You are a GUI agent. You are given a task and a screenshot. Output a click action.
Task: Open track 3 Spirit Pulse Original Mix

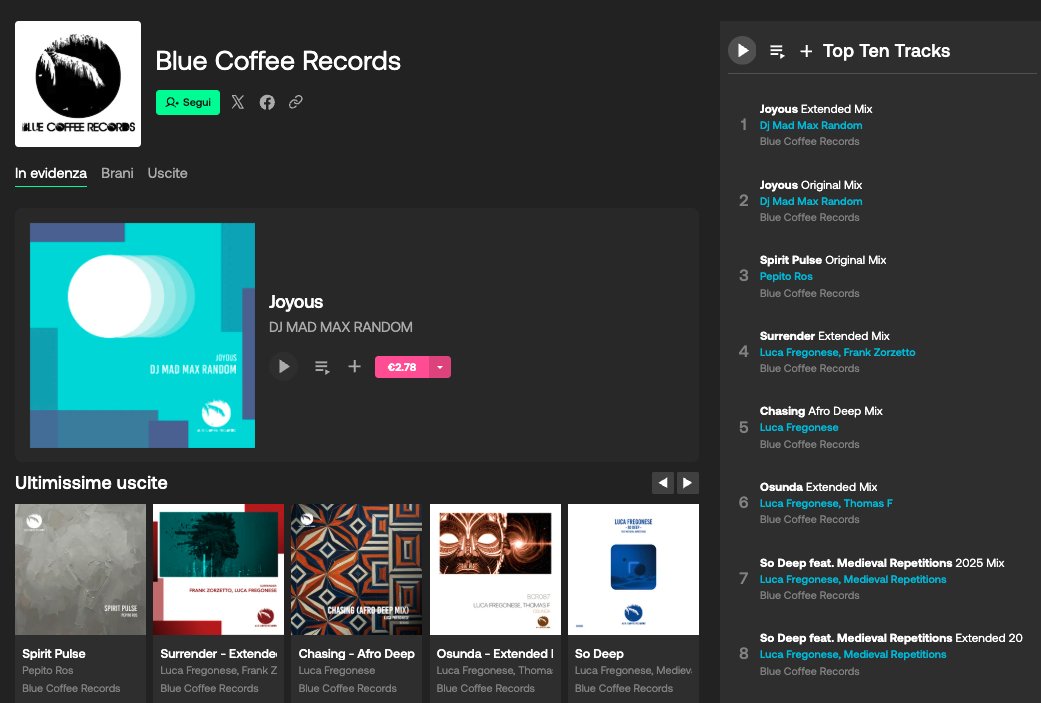coord(823,260)
